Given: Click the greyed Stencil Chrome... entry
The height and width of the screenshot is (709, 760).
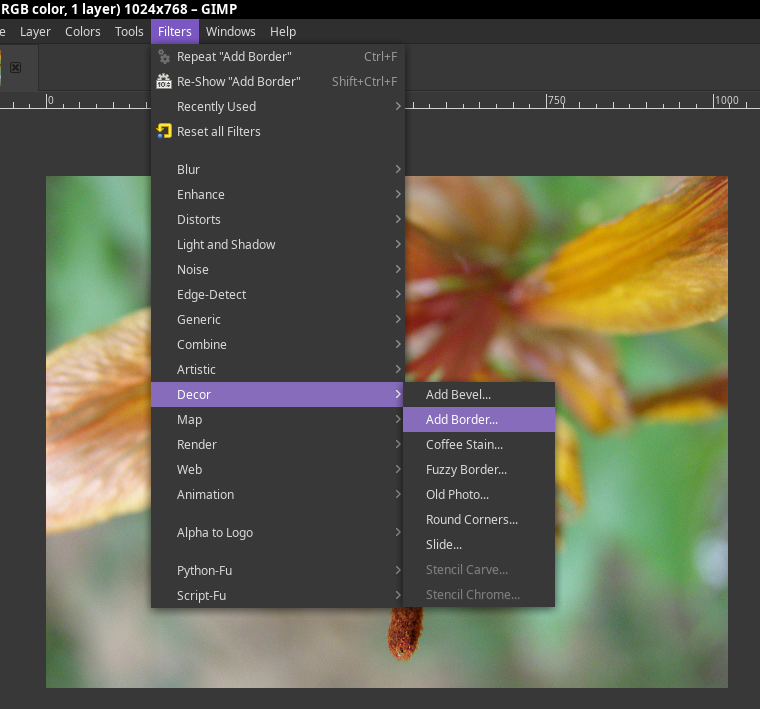Looking at the screenshot, I should 479,595.
